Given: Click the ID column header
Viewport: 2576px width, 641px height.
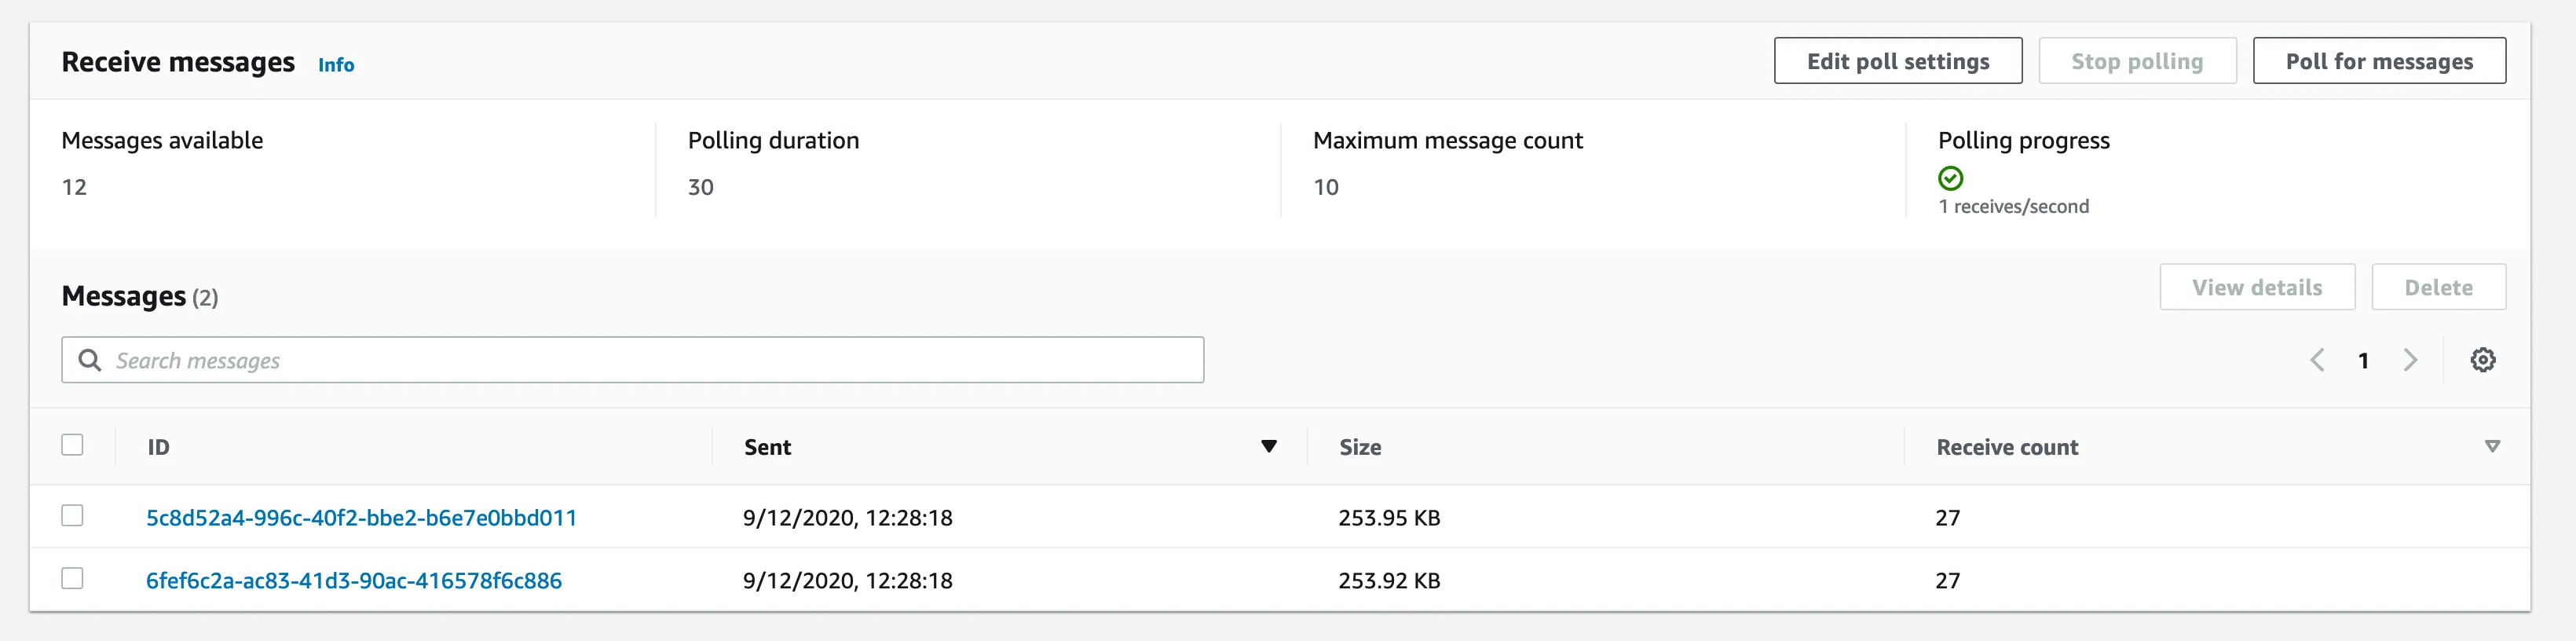Looking at the screenshot, I should 159,447.
